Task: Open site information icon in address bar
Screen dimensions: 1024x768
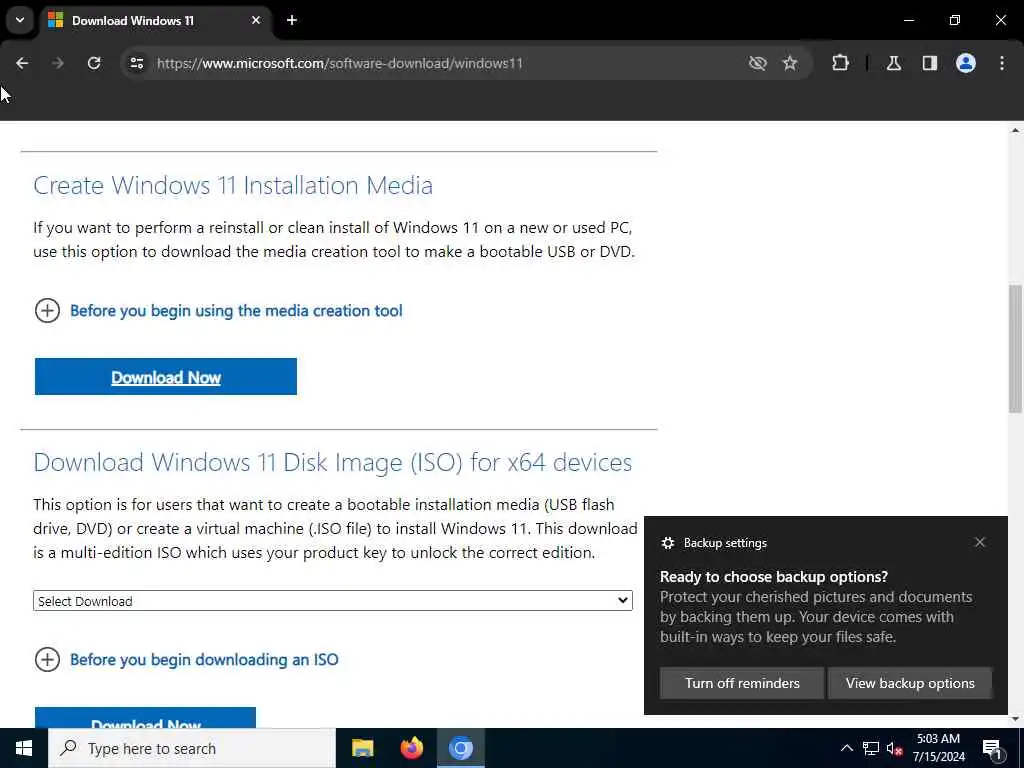Action: [136, 63]
